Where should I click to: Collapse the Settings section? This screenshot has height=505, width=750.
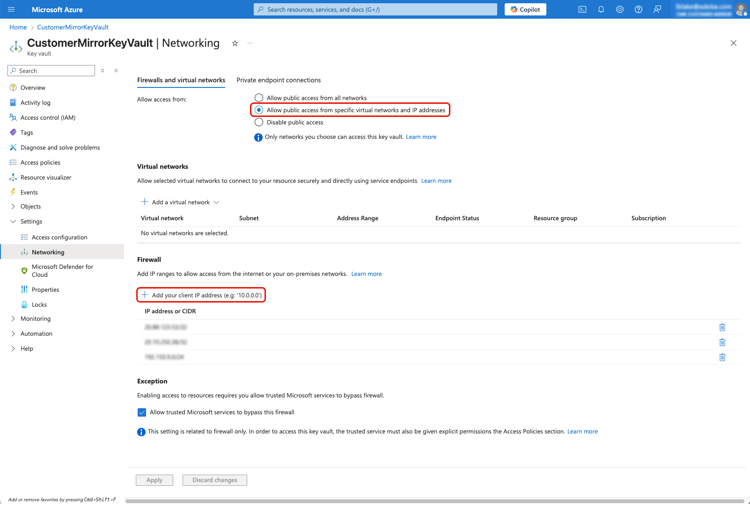point(13,221)
